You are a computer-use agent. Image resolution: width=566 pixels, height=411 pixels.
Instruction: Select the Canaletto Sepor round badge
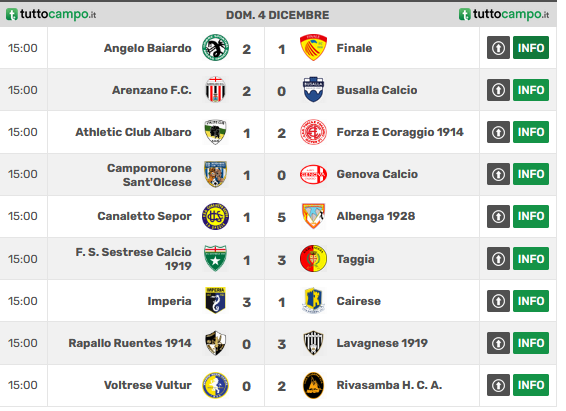pos(215,216)
